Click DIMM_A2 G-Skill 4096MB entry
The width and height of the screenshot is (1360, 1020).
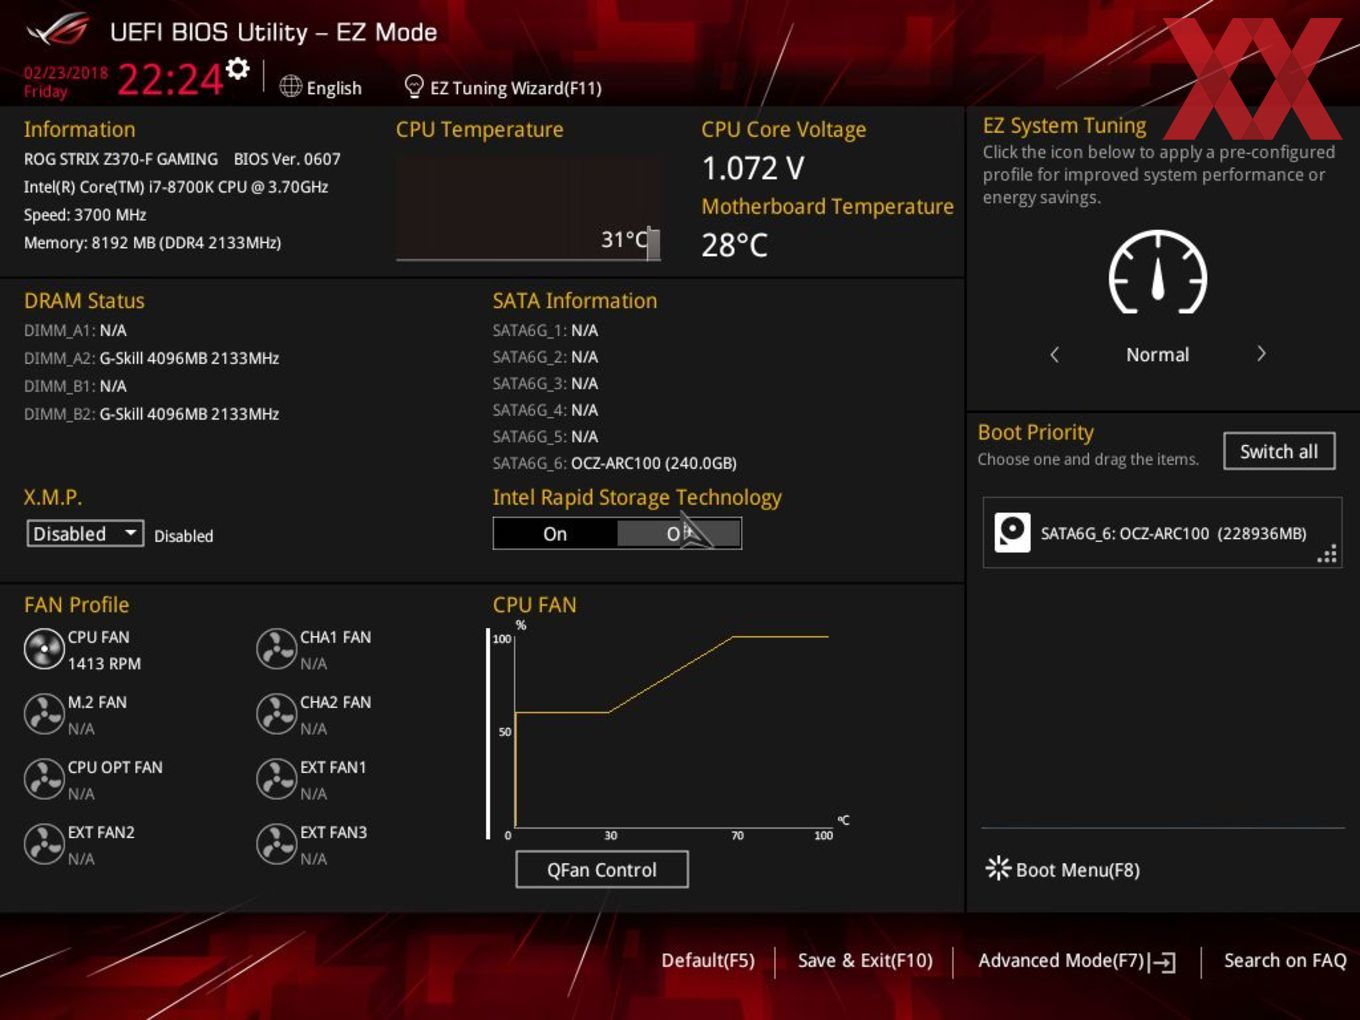tap(151, 358)
